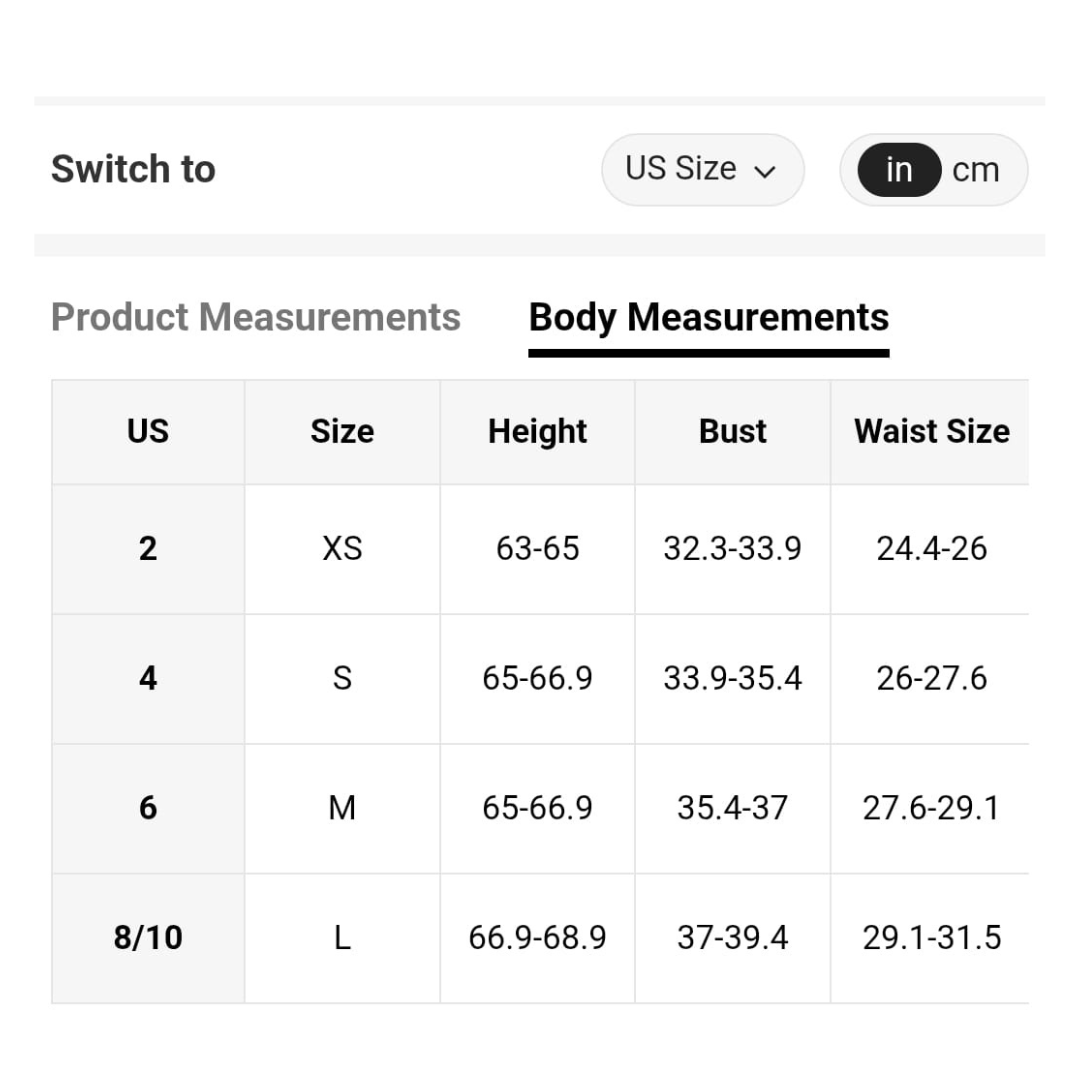Select the US size 4 row

pyautogui.click(x=148, y=678)
